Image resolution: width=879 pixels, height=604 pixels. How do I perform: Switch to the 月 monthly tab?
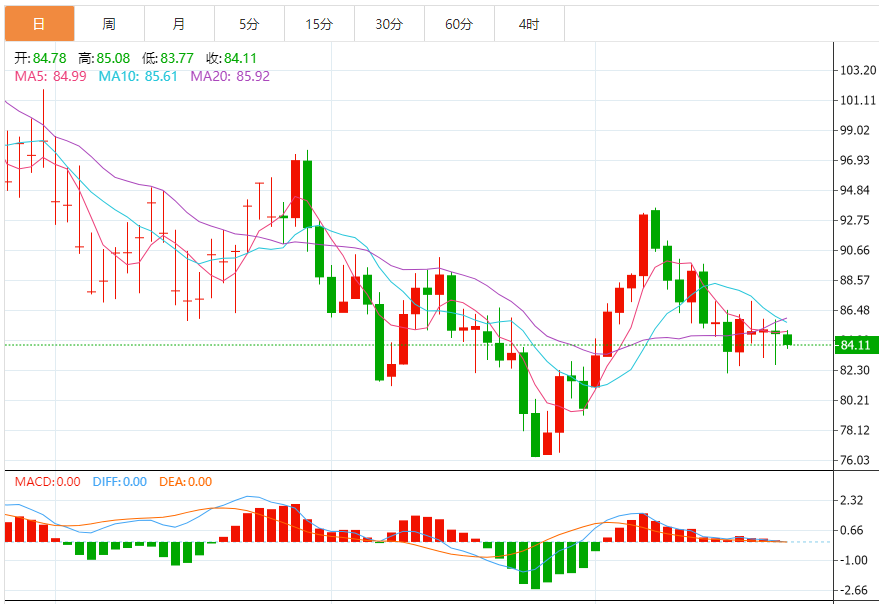click(x=179, y=24)
